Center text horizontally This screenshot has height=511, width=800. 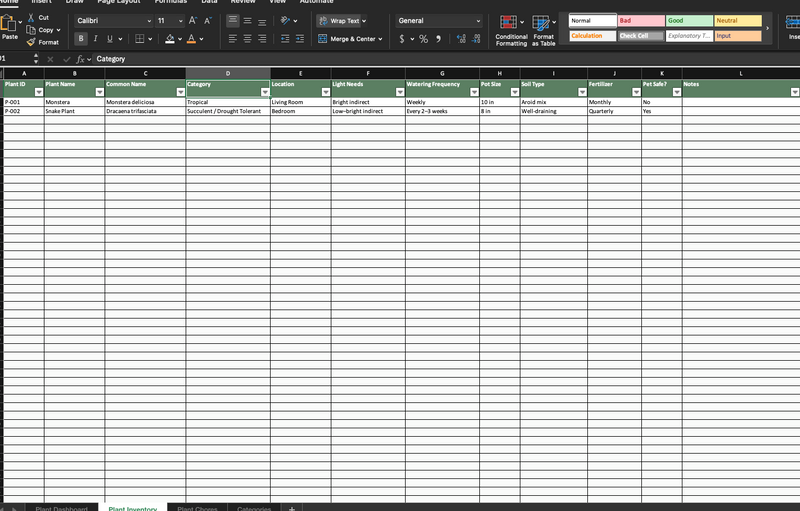pyautogui.click(x=247, y=39)
